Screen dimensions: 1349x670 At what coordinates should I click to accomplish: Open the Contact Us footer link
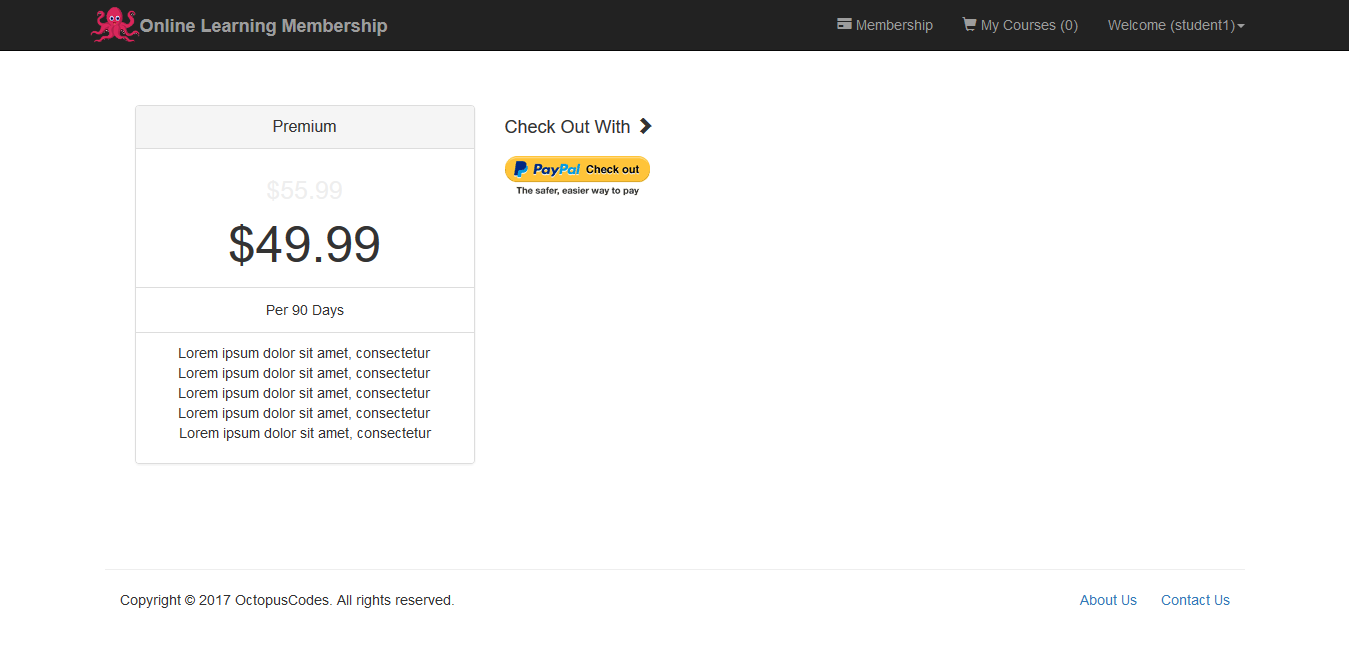[x=1195, y=600]
